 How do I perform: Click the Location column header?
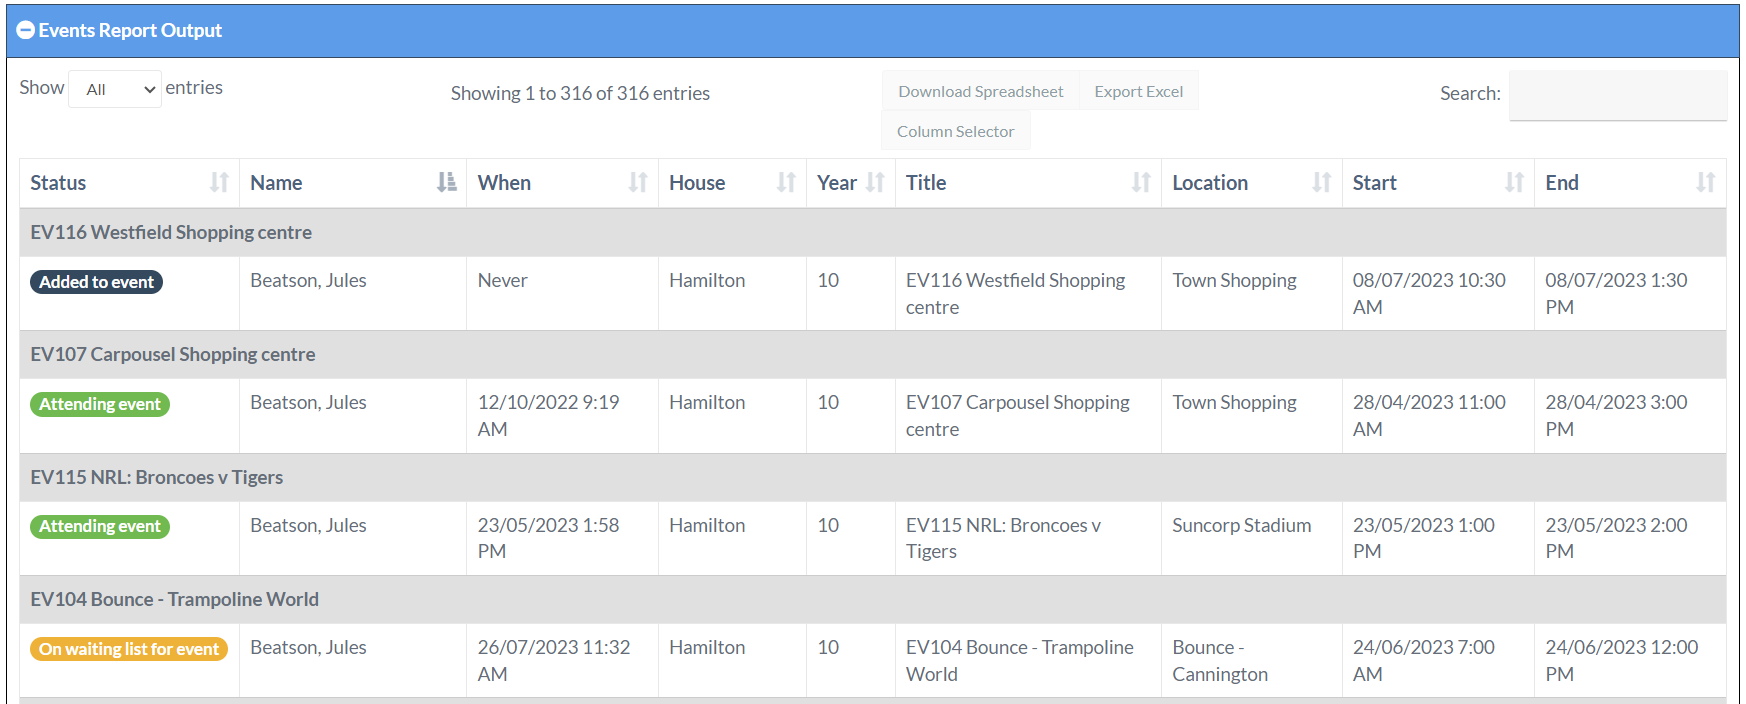click(x=1251, y=183)
